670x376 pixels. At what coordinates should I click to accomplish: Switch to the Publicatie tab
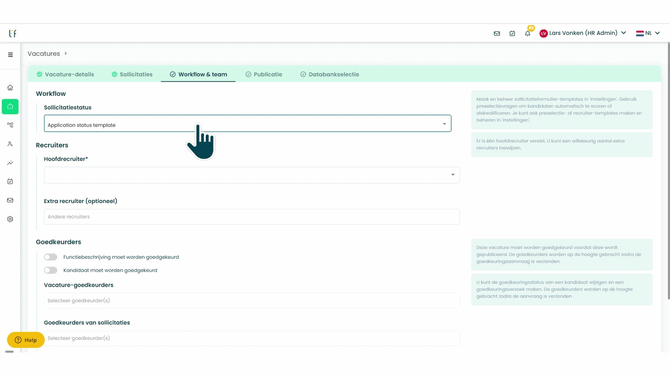(264, 74)
